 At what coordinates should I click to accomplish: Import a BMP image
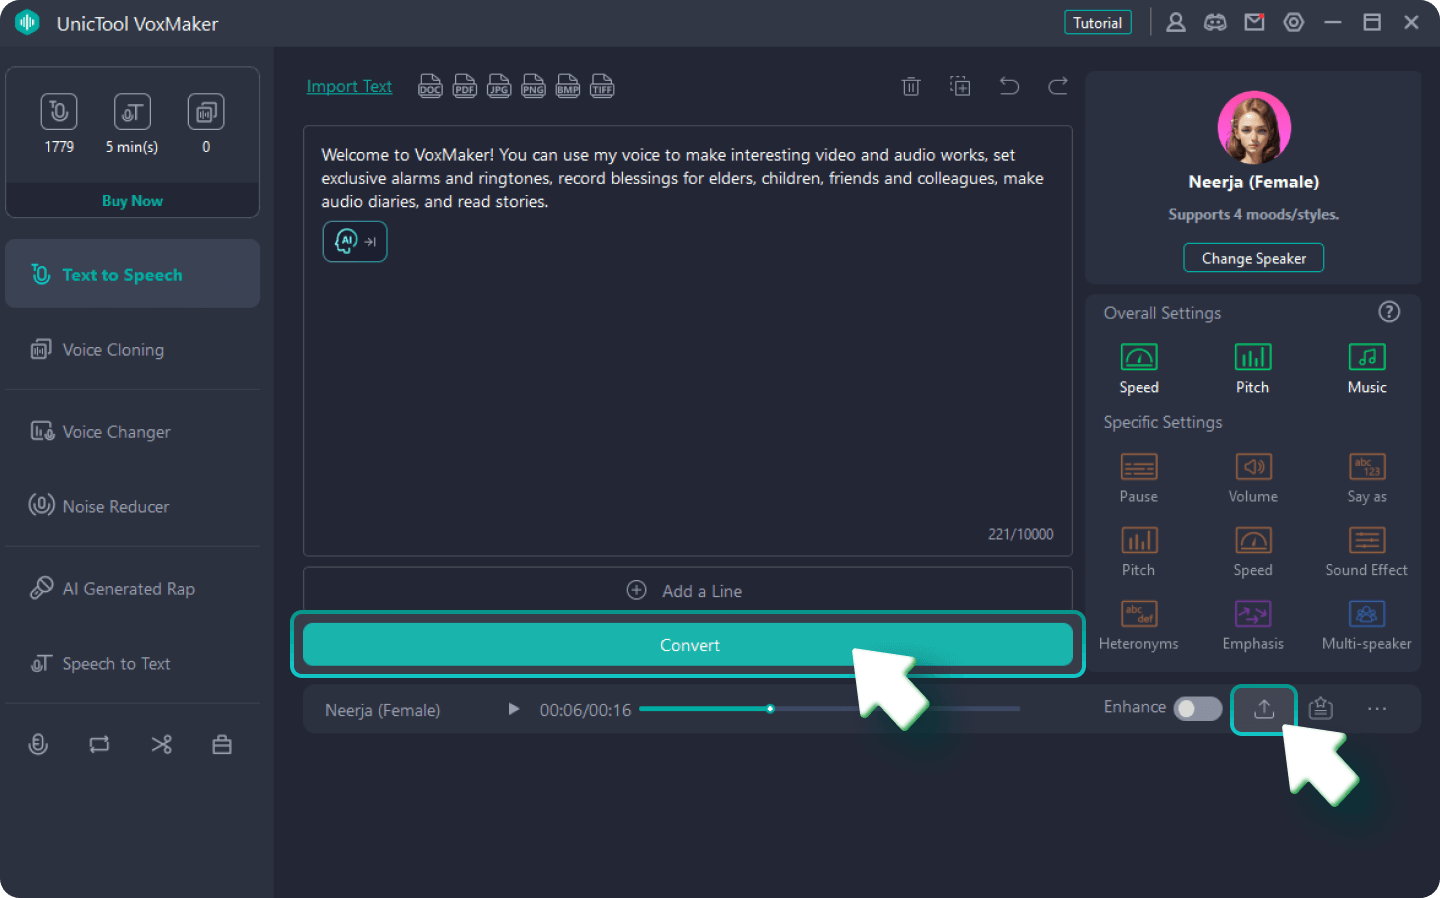(567, 86)
